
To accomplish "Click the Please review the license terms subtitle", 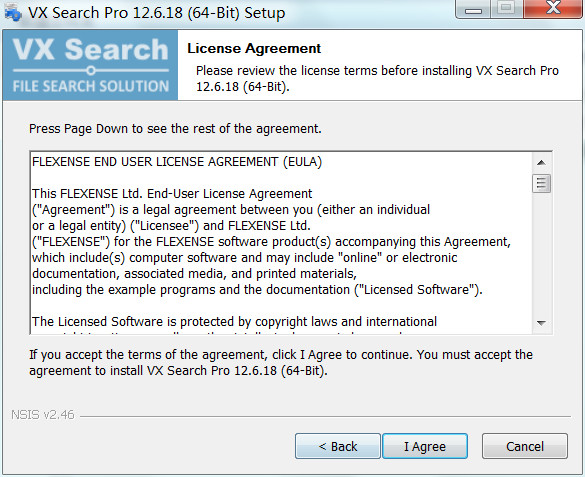I will pos(377,78).
